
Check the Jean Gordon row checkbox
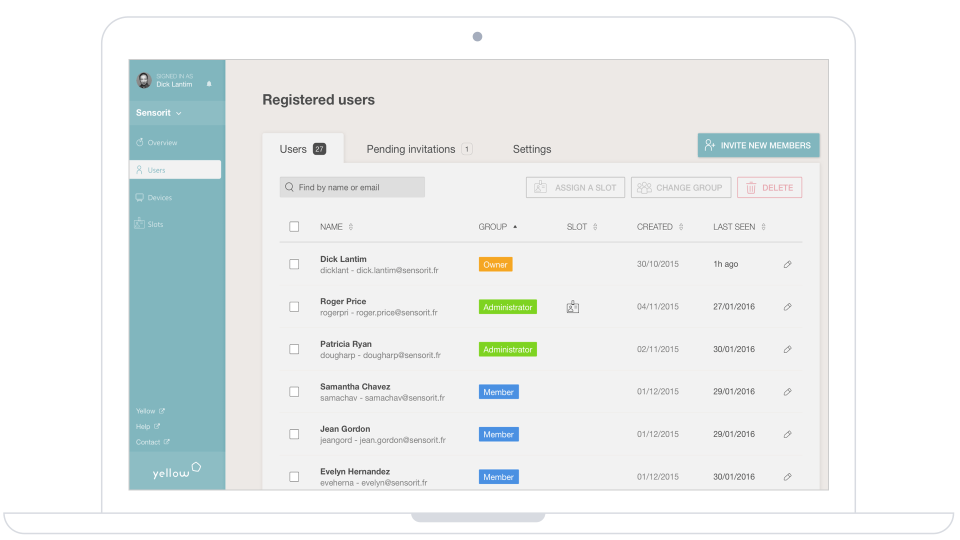pyautogui.click(x=294, y=434)
